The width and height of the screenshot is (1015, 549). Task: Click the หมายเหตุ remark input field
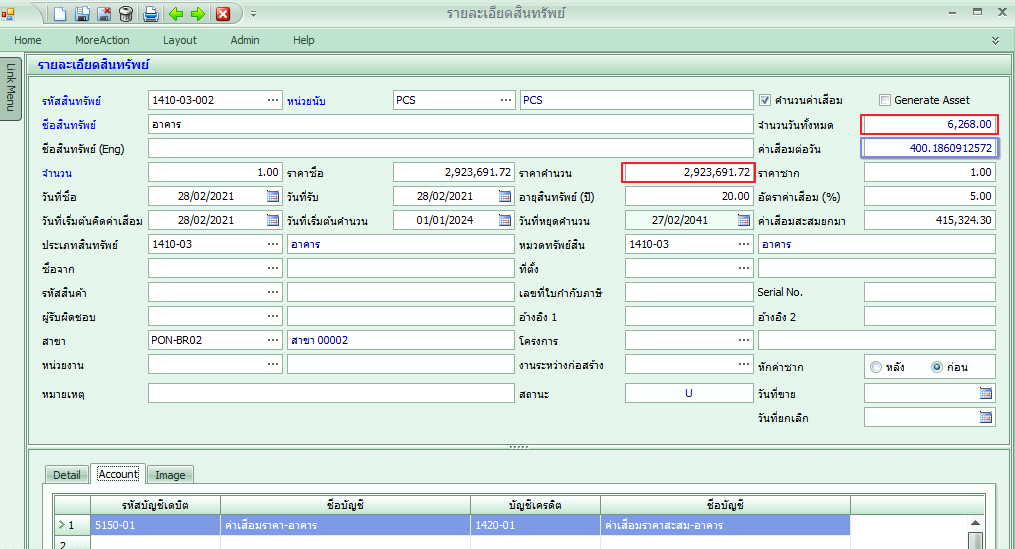click(x=330, y=393)
